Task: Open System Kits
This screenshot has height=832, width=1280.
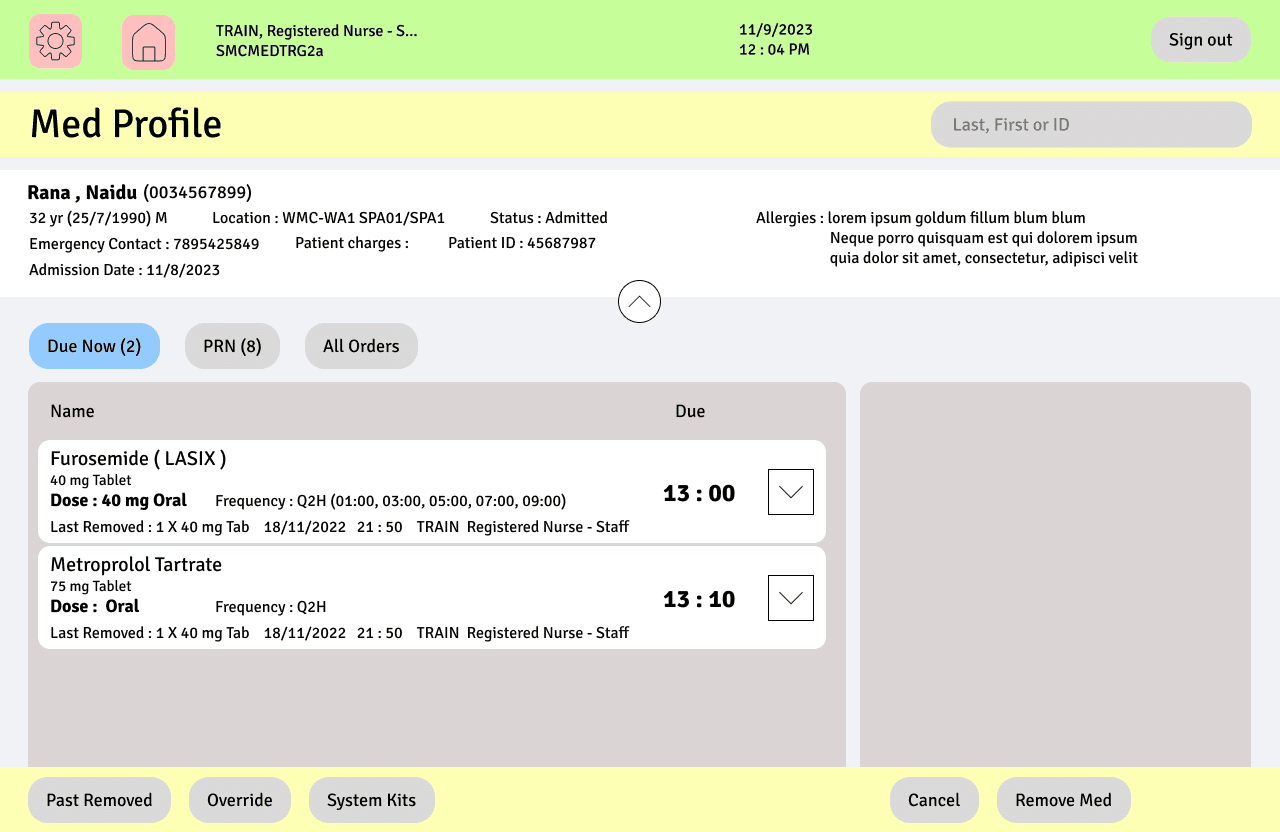Action: [372, 800]
